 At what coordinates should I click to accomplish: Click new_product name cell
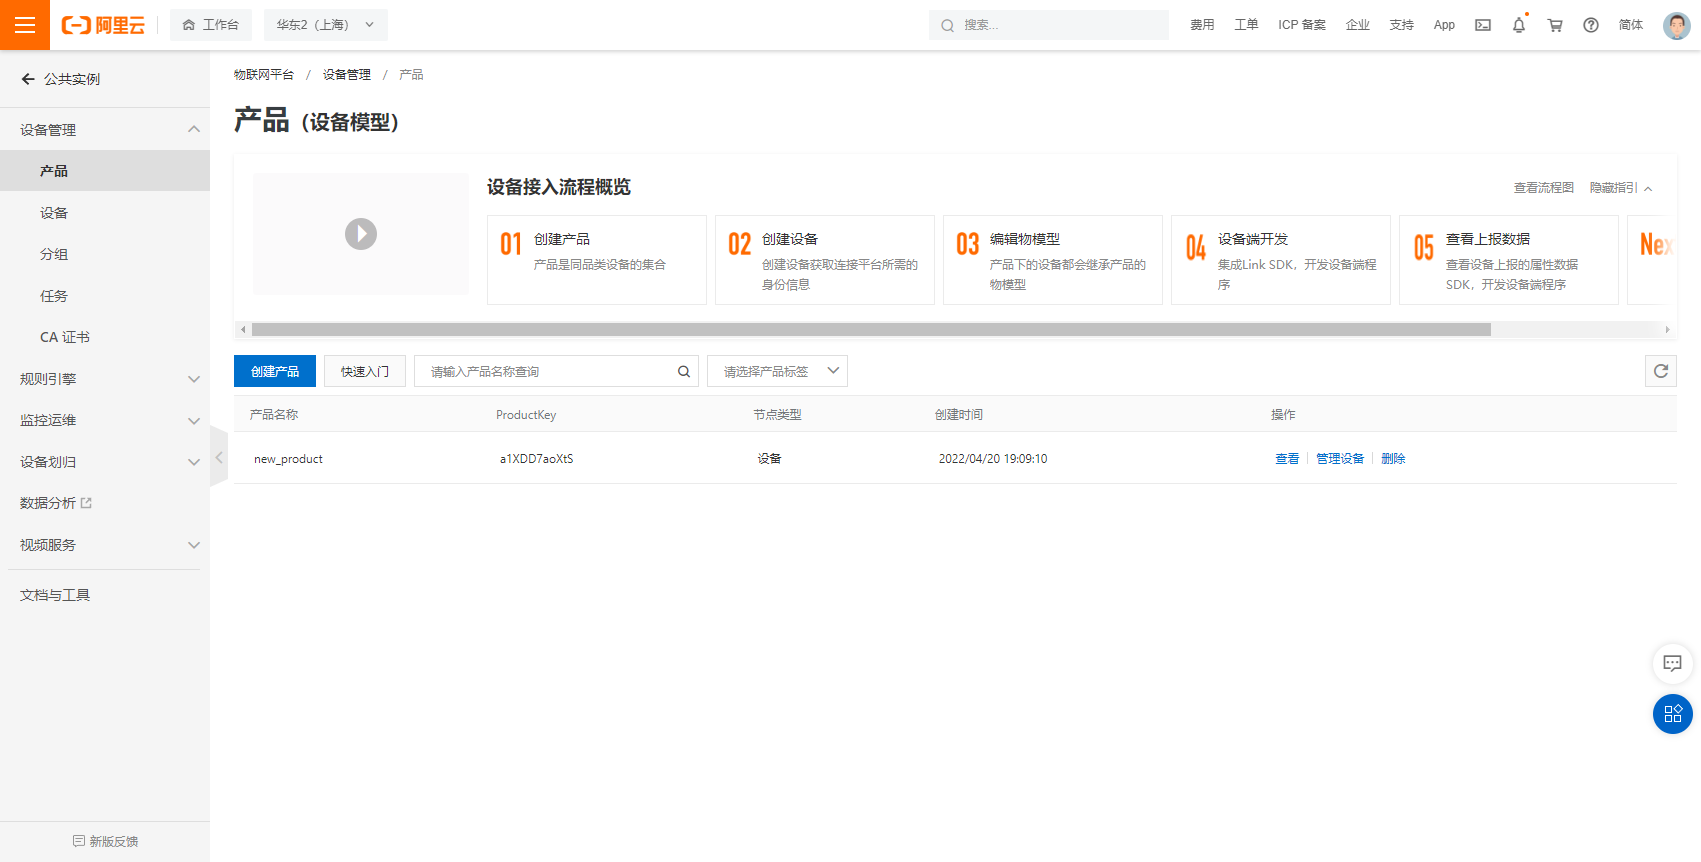[x=288, y=459]
